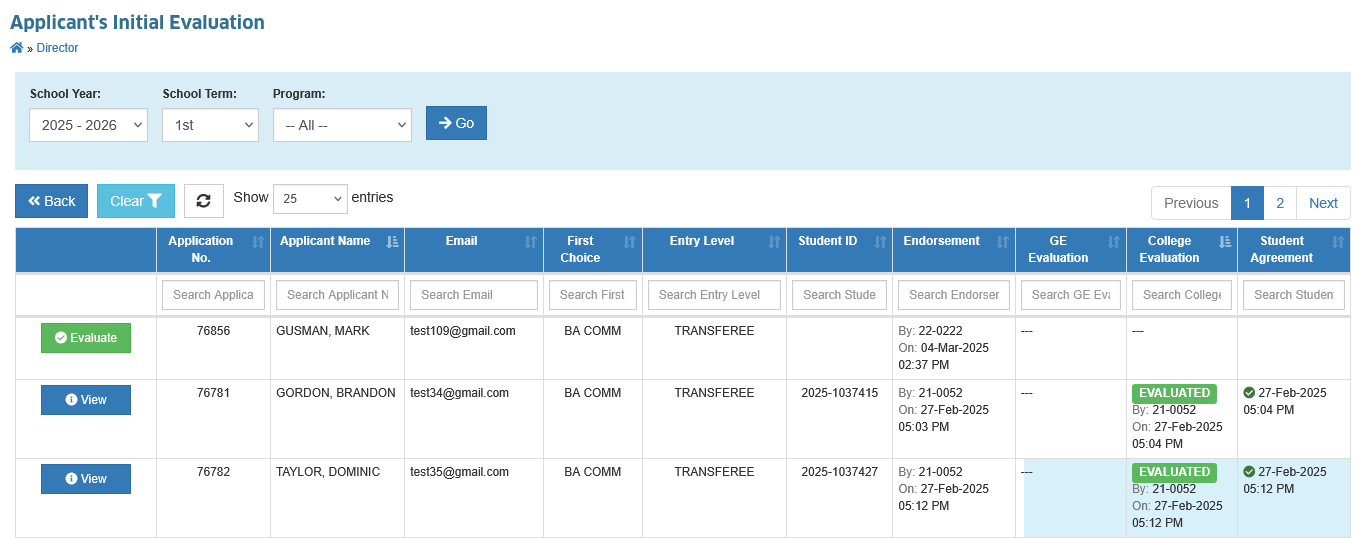Click email test35@gmail.com
Viewport: 1366px width, 538px height.
[459, 472]
